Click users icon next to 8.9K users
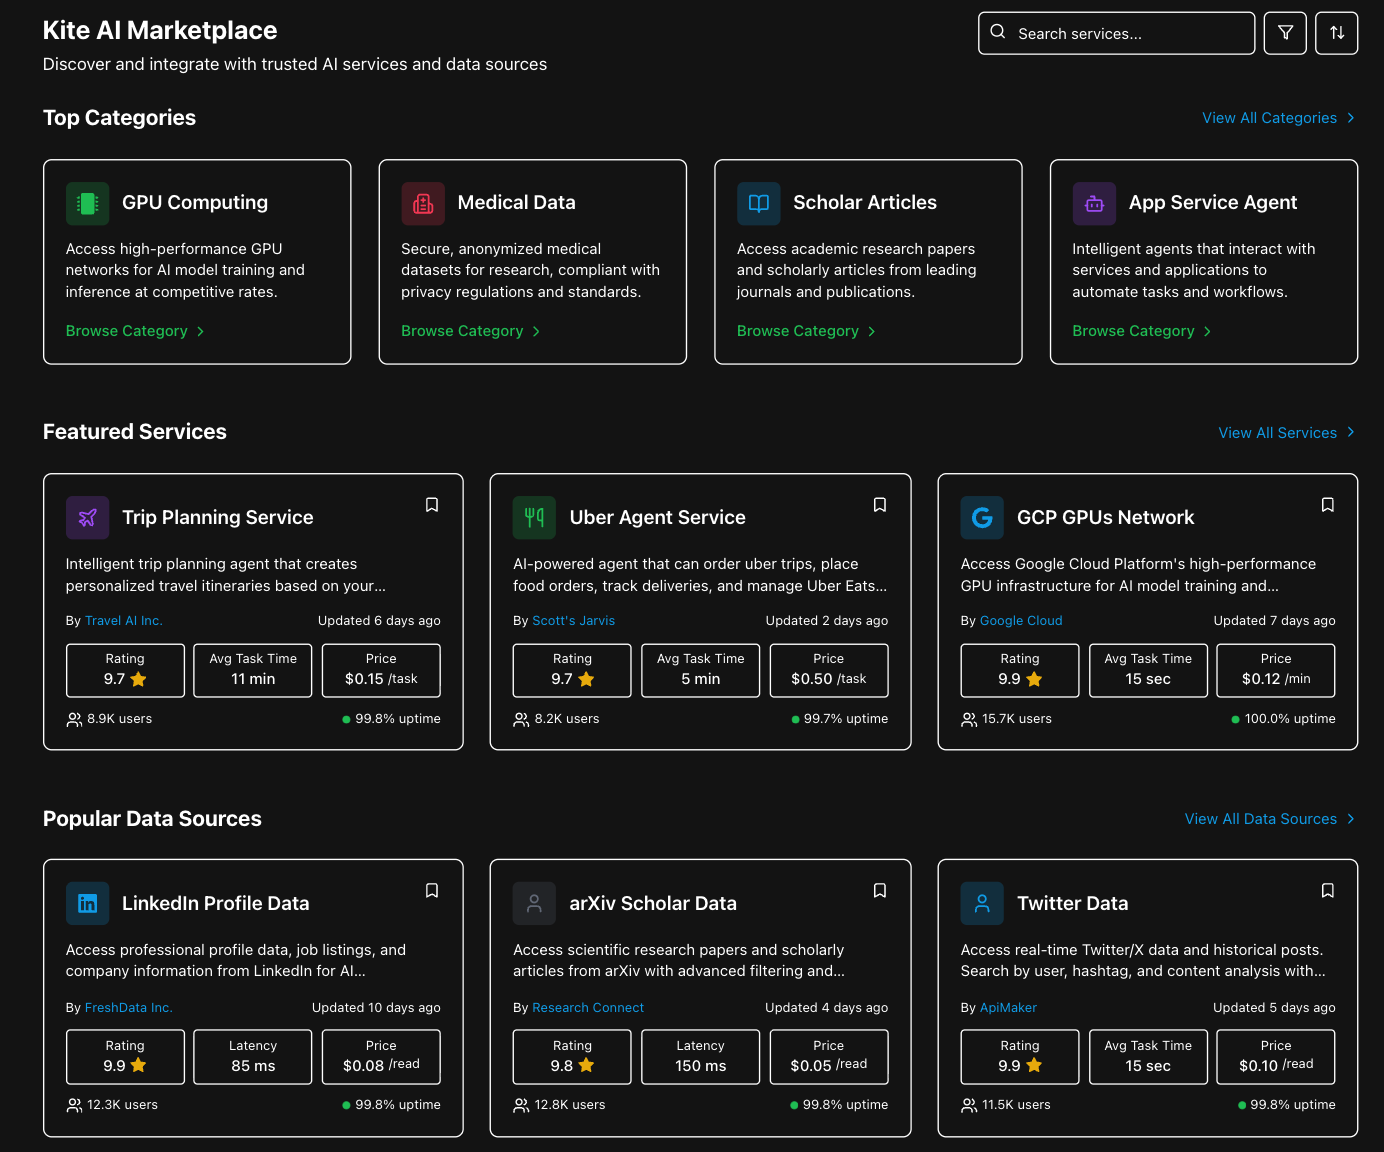This screenshot has width=1384, height=1152. [74, 719]
